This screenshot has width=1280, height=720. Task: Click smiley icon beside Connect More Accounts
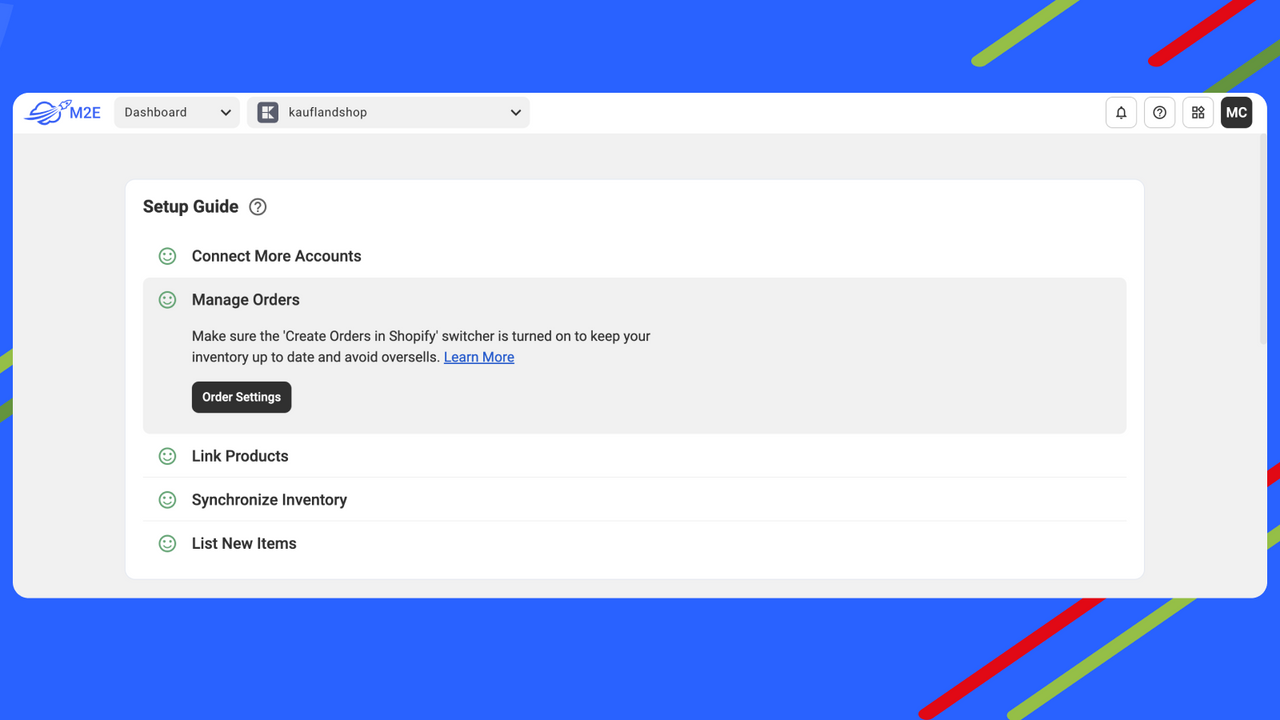click(x=168, y=256)
